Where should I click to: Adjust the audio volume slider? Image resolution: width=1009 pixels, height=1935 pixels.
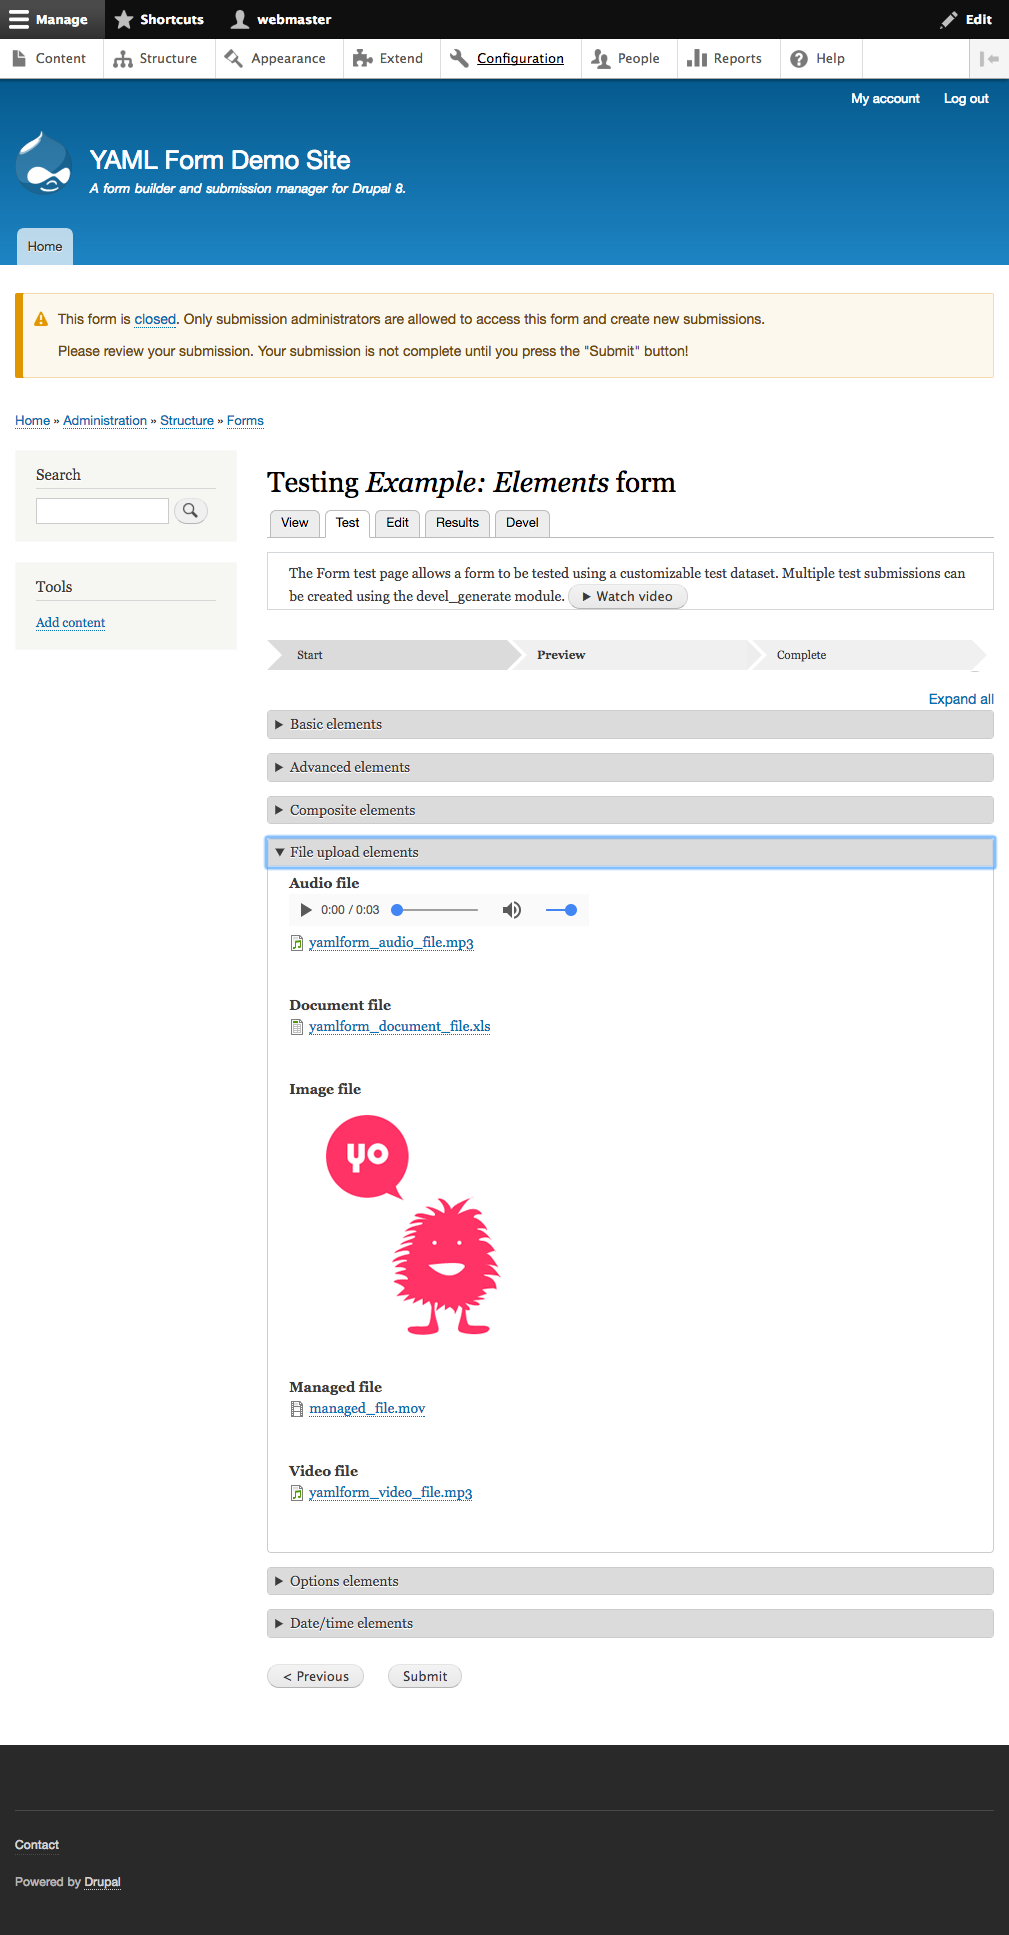(561, 910)
